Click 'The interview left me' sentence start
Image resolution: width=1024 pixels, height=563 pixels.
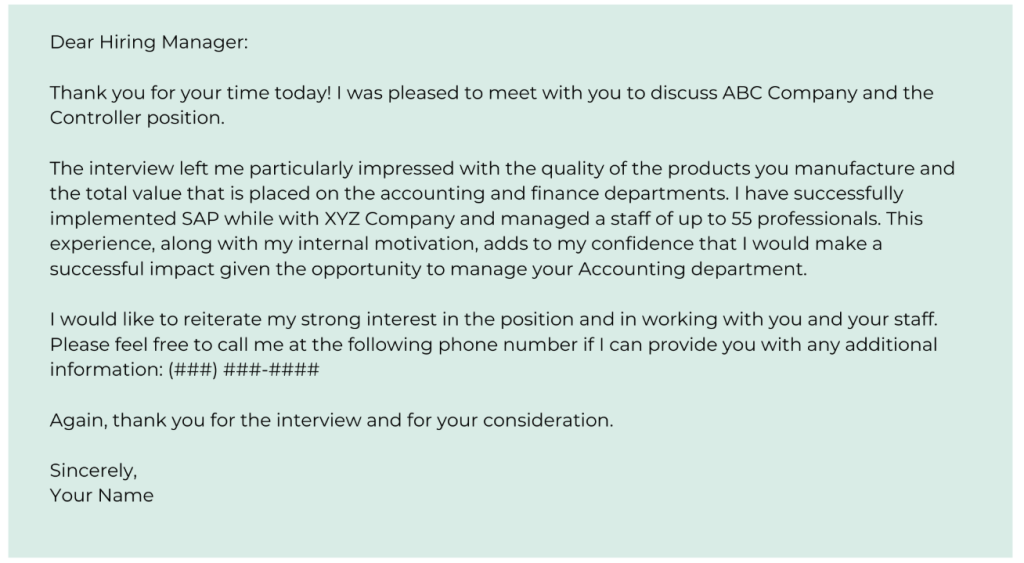click(147, 169)
